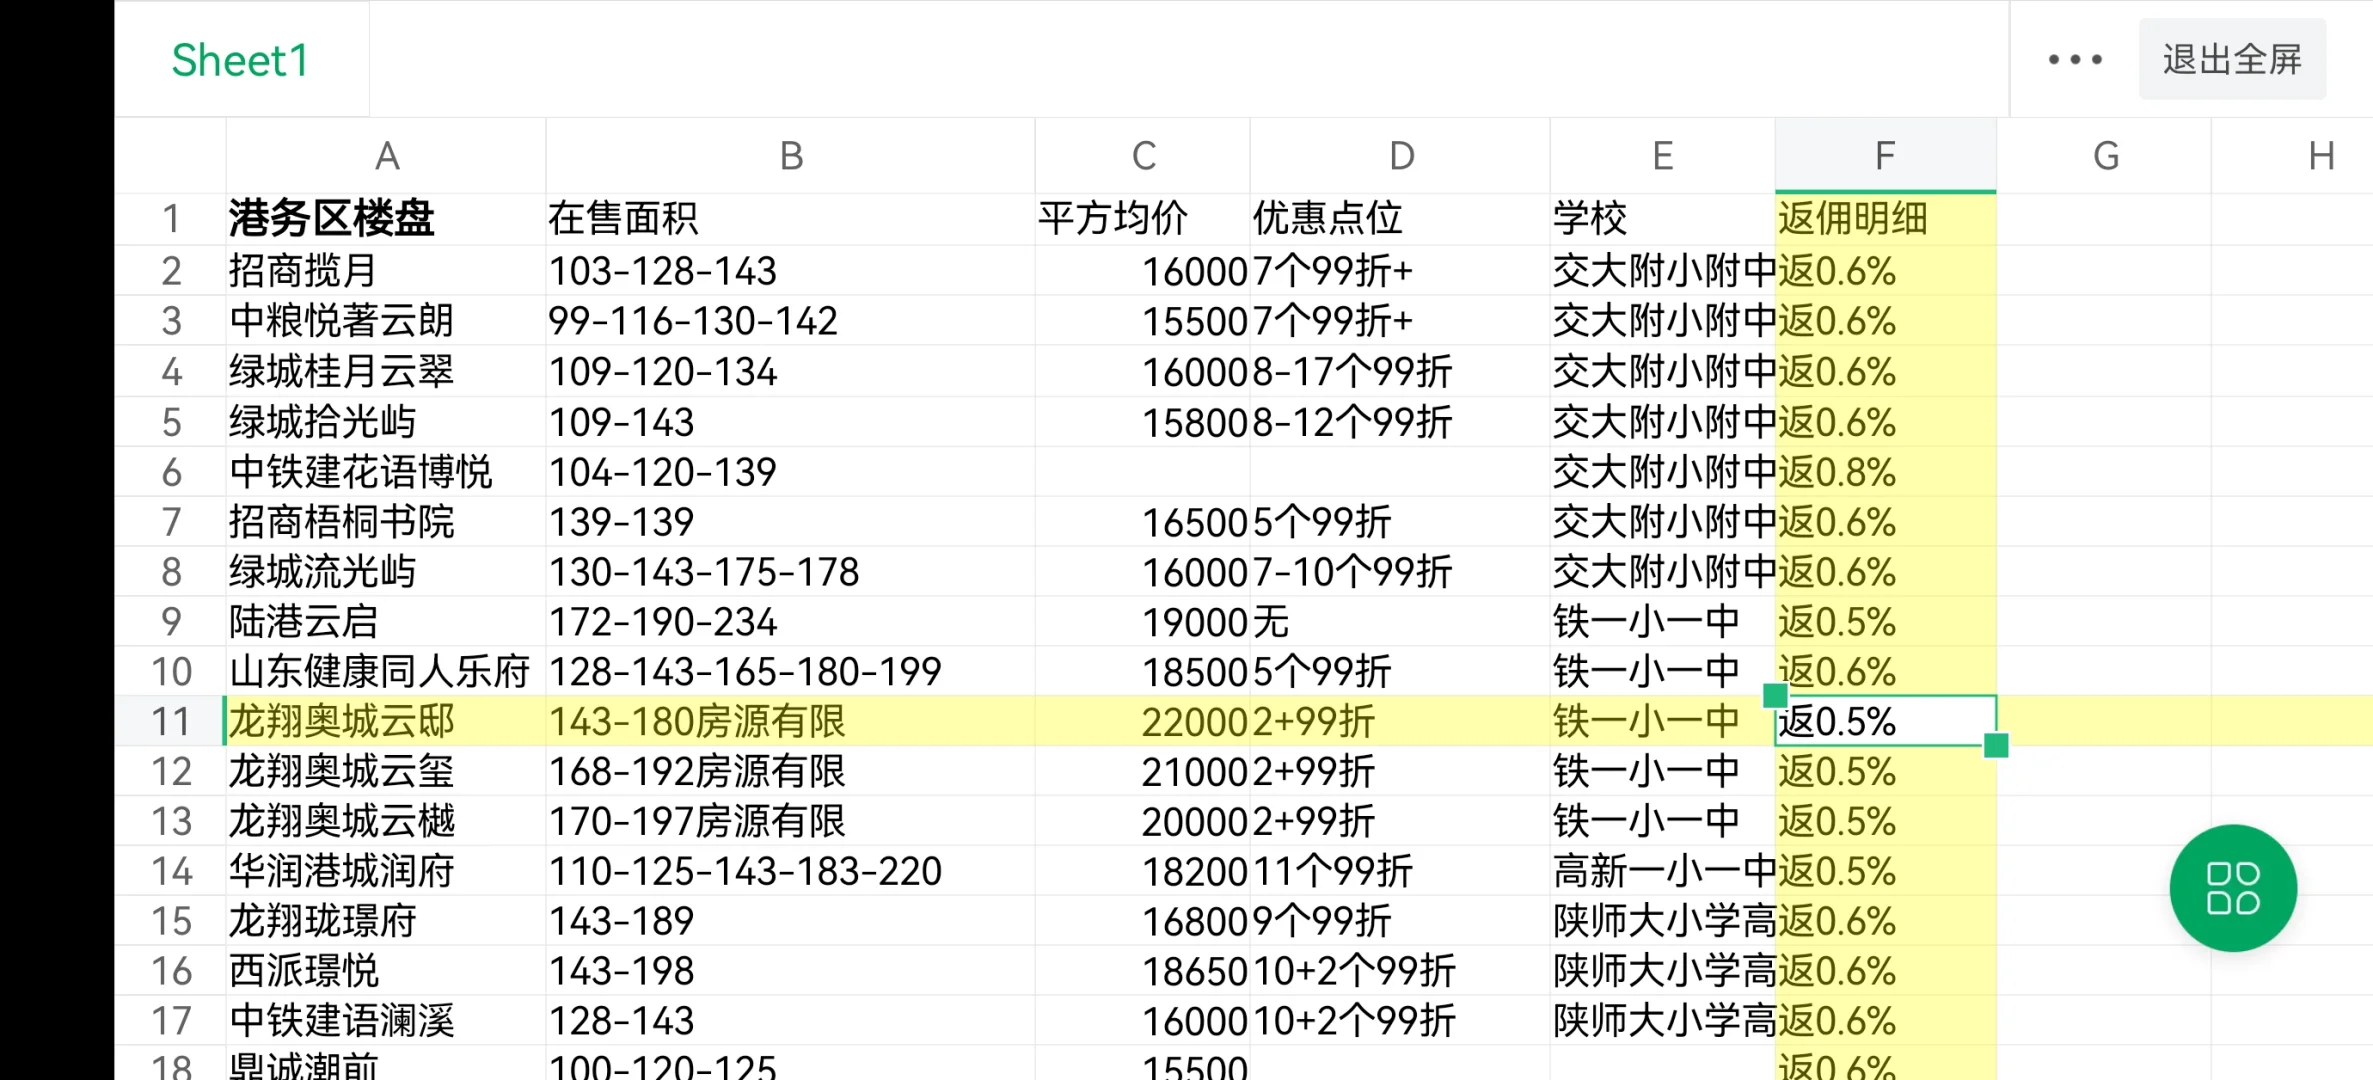Screen dimensions: 2373x1080
Task: Switch to the Sheet1 tab
Action: [x=240, y=60]
